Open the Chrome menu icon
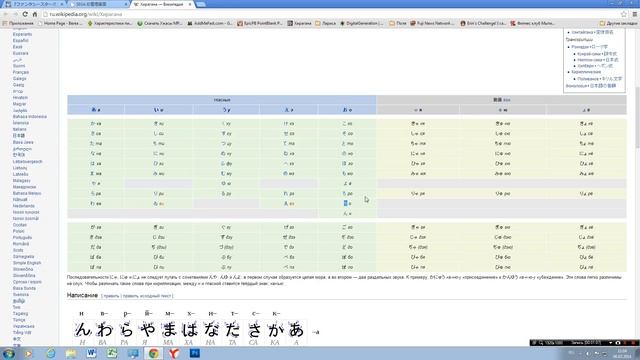Viewport: 640px width, 360px height. tap(635, 14)
